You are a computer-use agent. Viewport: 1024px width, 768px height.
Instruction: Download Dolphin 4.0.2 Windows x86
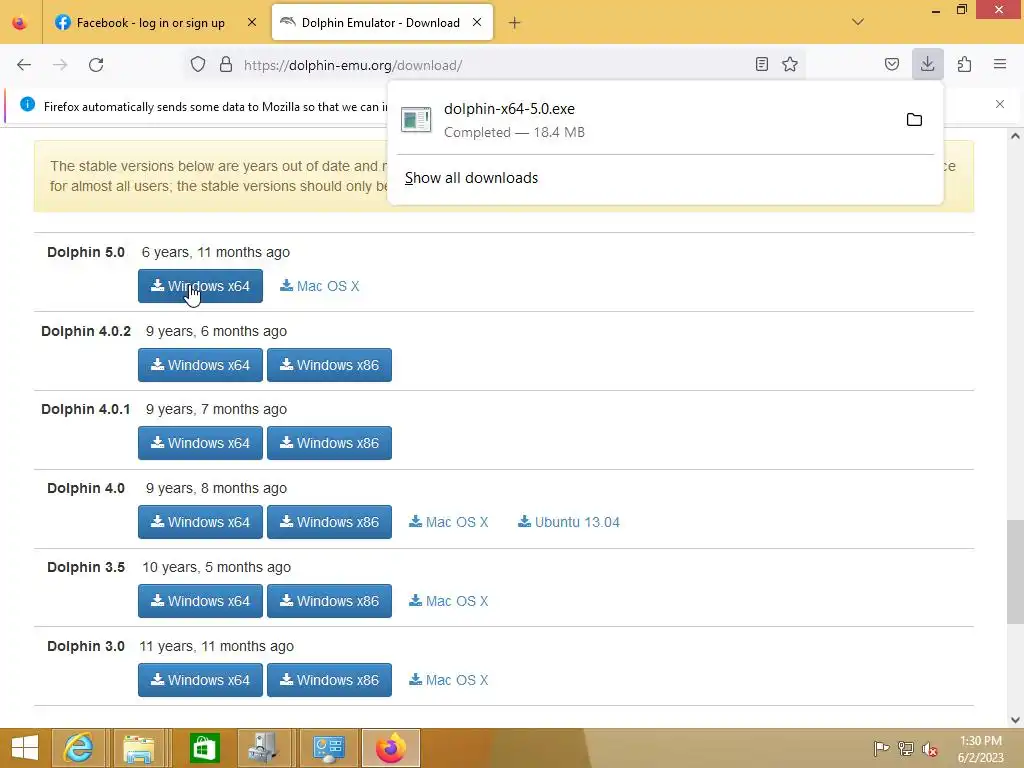[x=329, y=365]
